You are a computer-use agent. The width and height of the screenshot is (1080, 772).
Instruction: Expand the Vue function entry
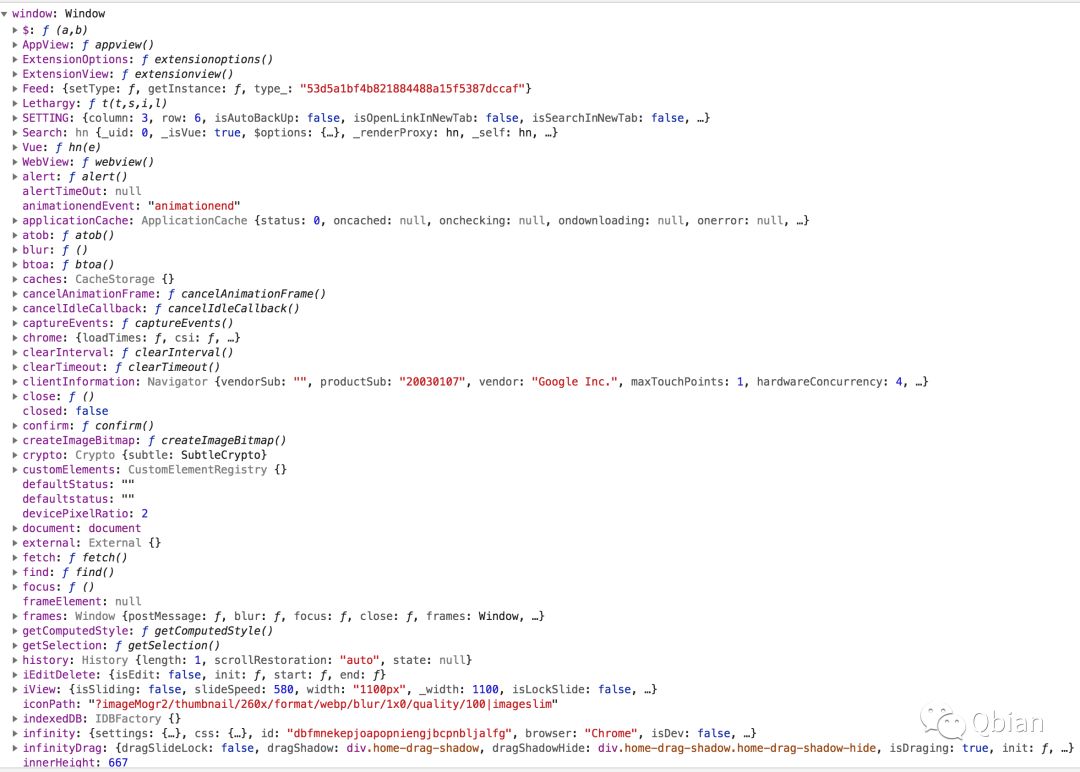(14, 147)
